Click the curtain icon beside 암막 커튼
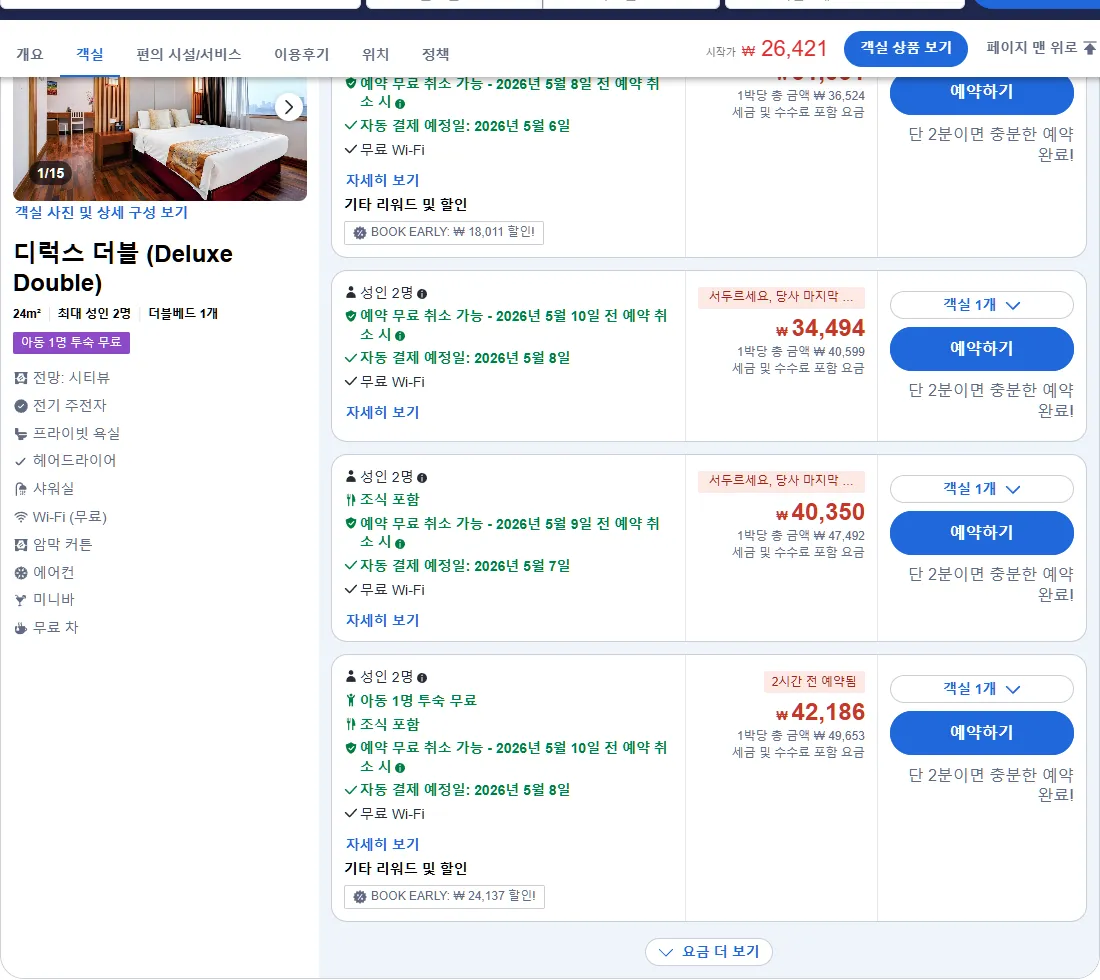 [x=21, y=545]
